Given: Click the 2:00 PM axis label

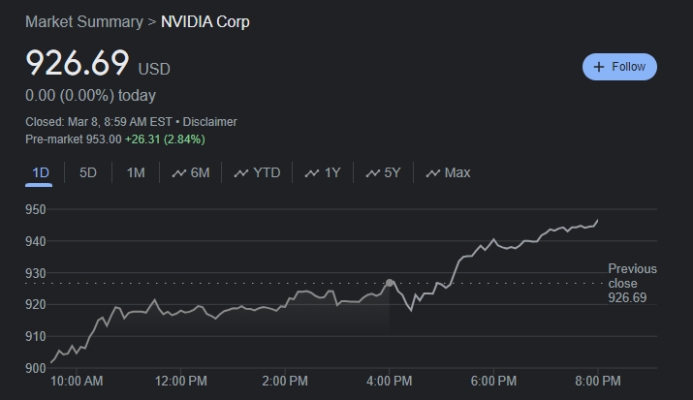Looking at the screenshot, I should (x=285, y=381).
